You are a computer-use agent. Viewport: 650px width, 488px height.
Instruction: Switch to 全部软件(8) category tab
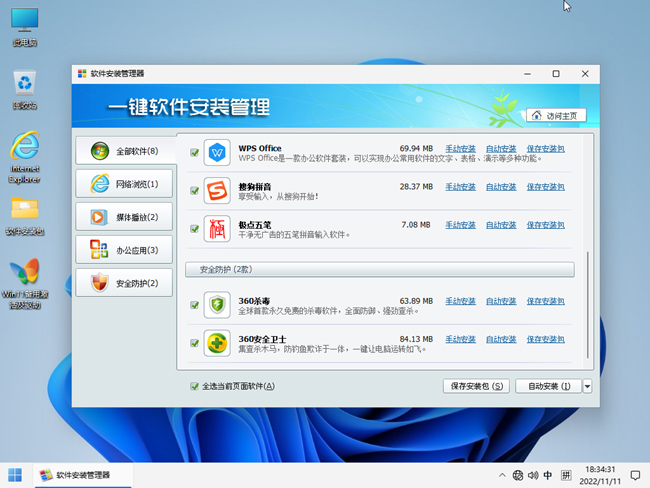[126, 151]
